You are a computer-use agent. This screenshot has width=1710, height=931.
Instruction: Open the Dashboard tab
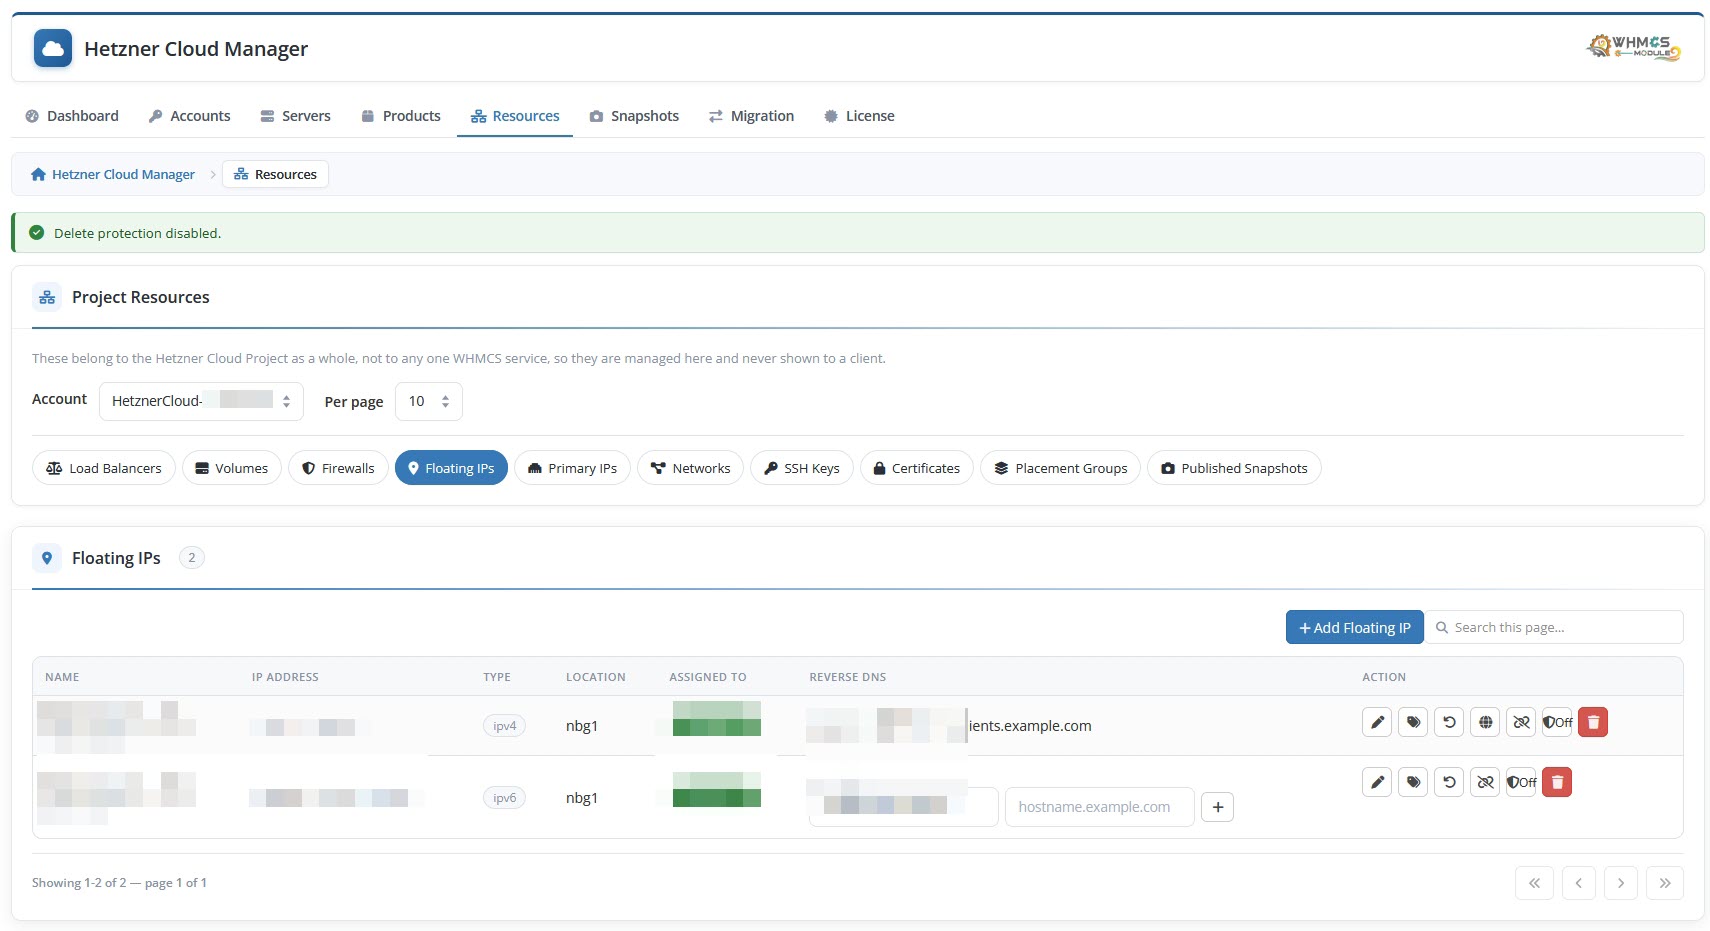point(72,116)
